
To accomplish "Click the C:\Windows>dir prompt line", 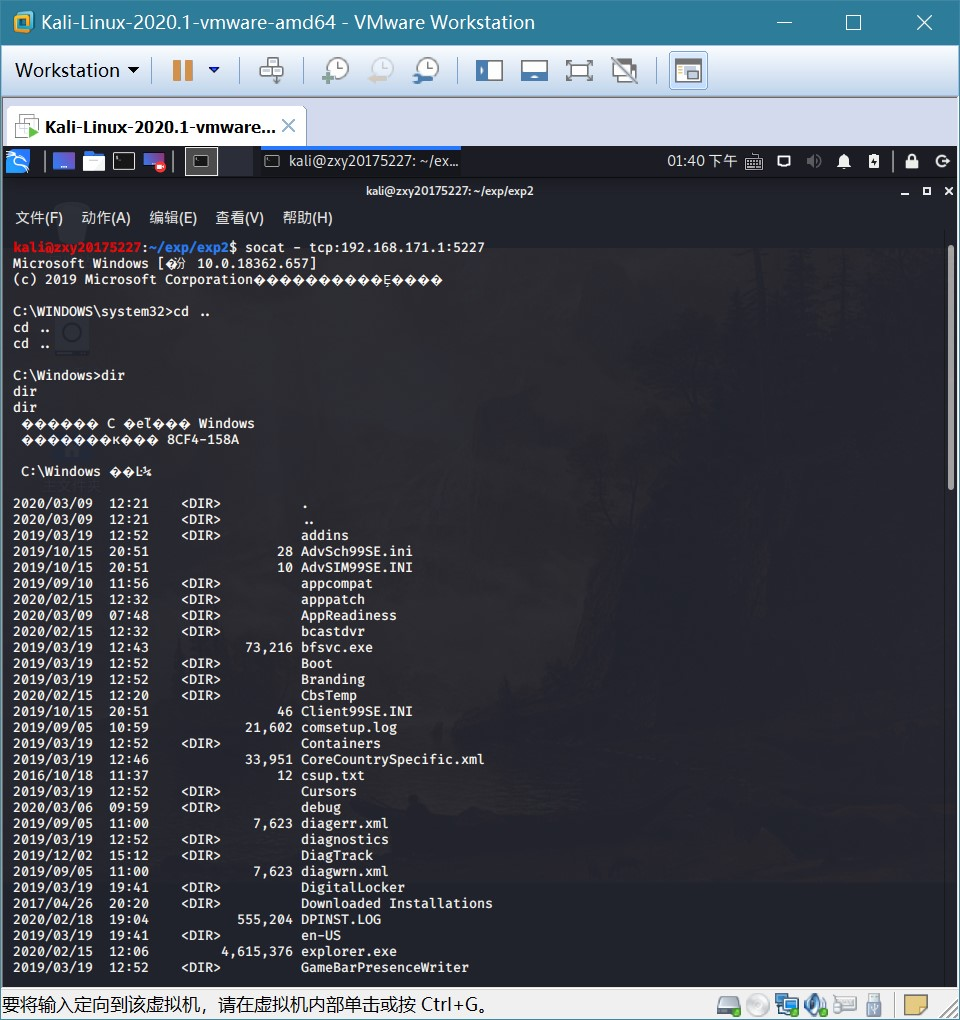I will coord(69,375).
